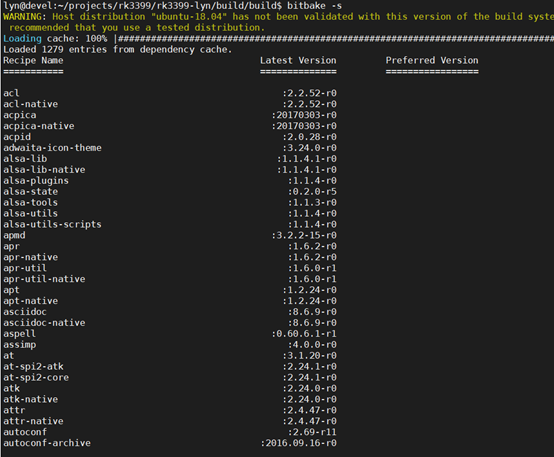Click the shell prompt path 'lyn@devel'
Viewport: 554px width, 457px height.
[x=28, y=6]
